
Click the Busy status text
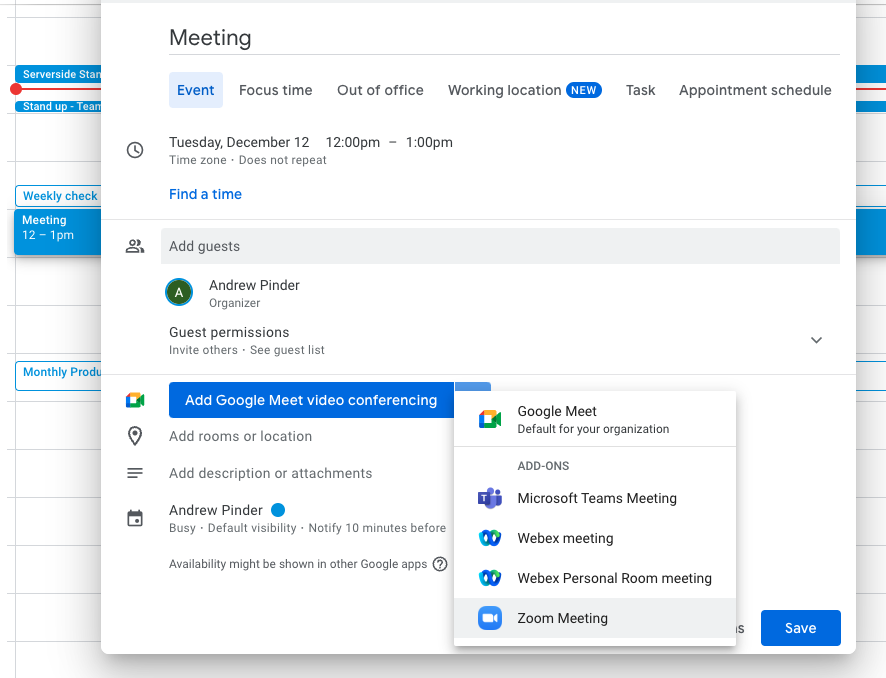pyautogui.click(x=182, y=528)
